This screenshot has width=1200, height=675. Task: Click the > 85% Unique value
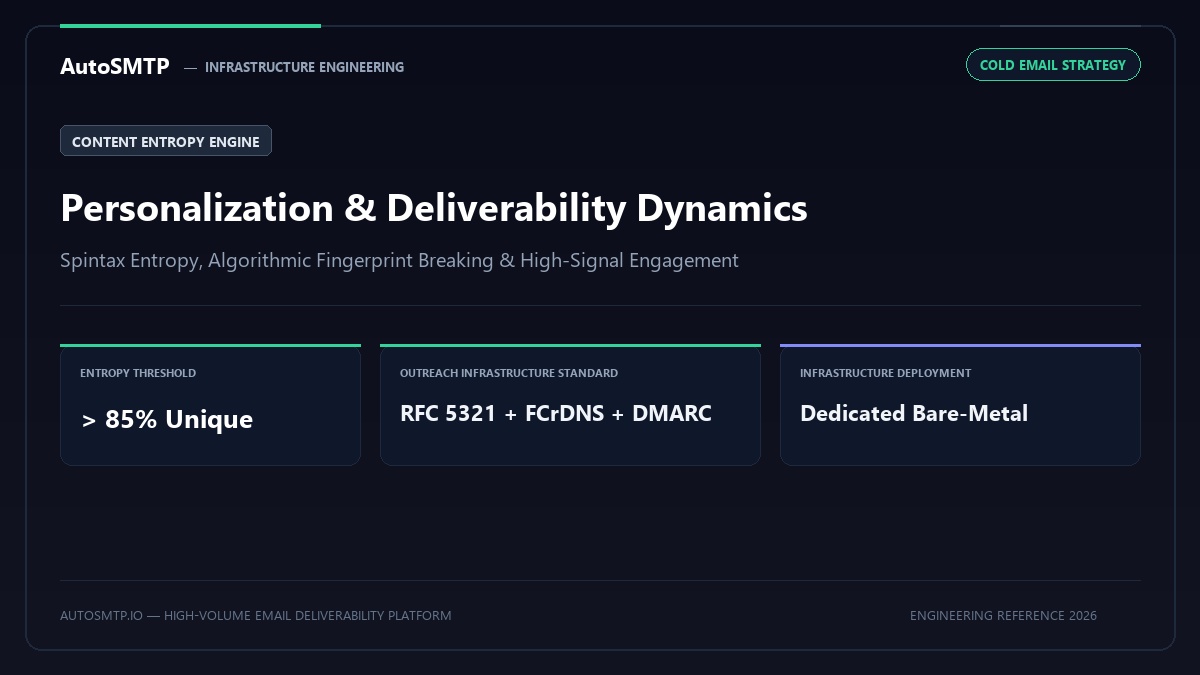pyautogui.click(x=167, y=419)
